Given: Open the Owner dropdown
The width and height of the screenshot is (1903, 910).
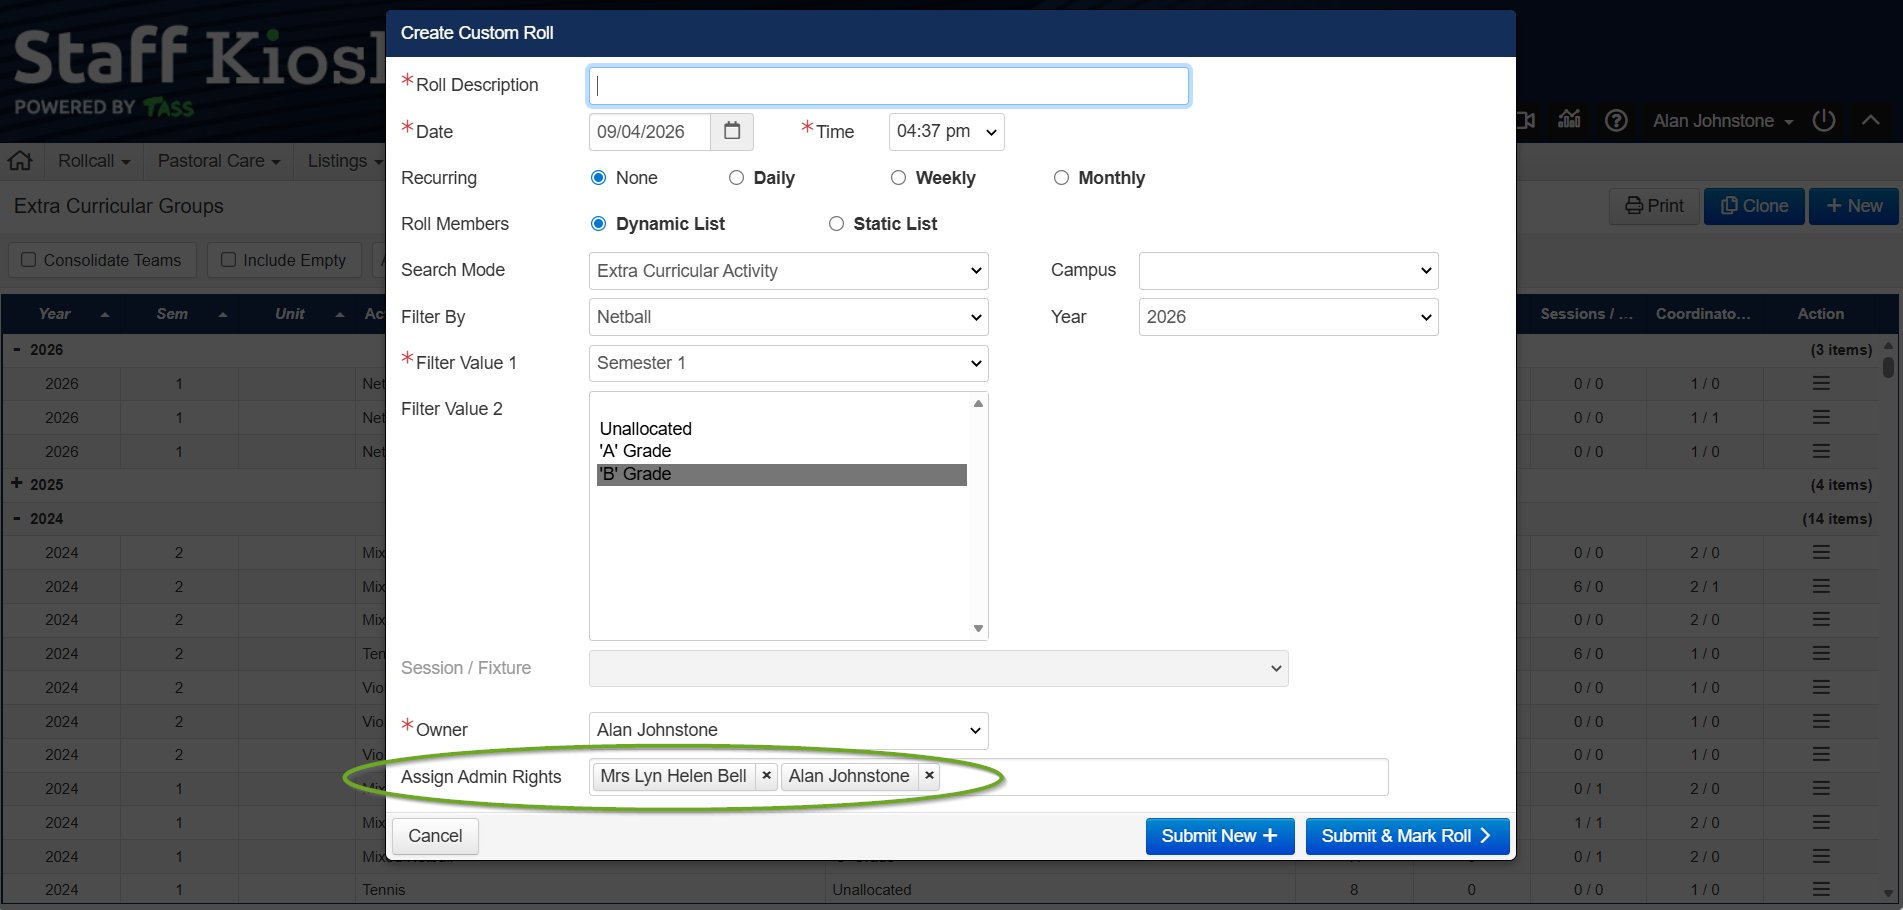Looking at the screenshot, I should pyautogui.click(x=788, y=730).
